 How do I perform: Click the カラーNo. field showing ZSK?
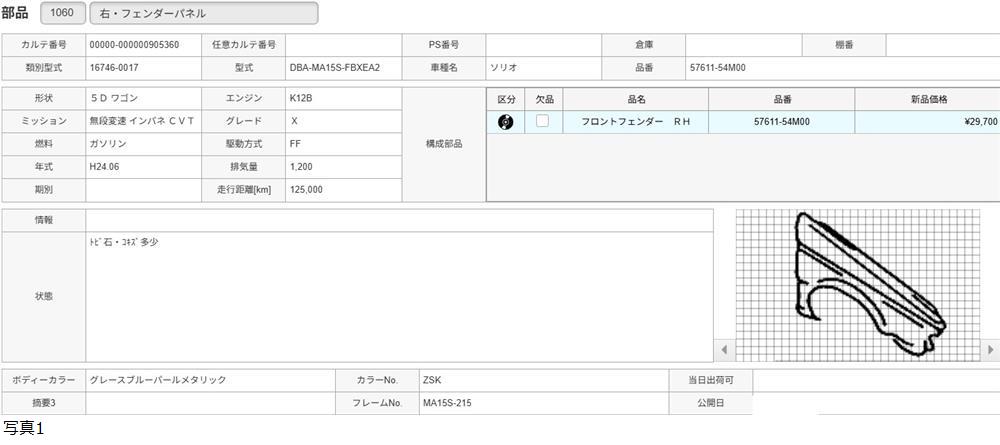[543, 381]
